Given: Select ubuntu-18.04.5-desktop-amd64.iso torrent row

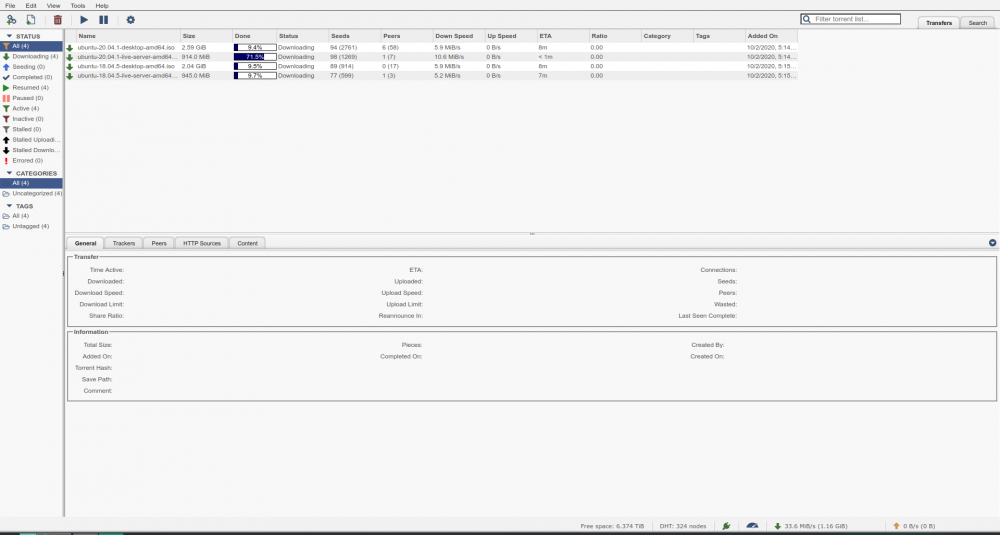Looking at the screenshot, I should [x=431, y=66].
